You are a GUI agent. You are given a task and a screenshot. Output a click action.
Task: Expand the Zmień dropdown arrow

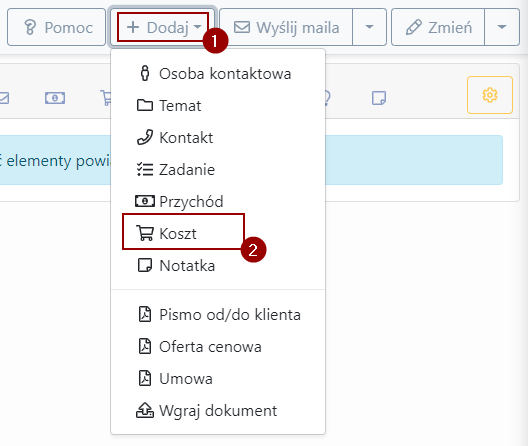502,27
